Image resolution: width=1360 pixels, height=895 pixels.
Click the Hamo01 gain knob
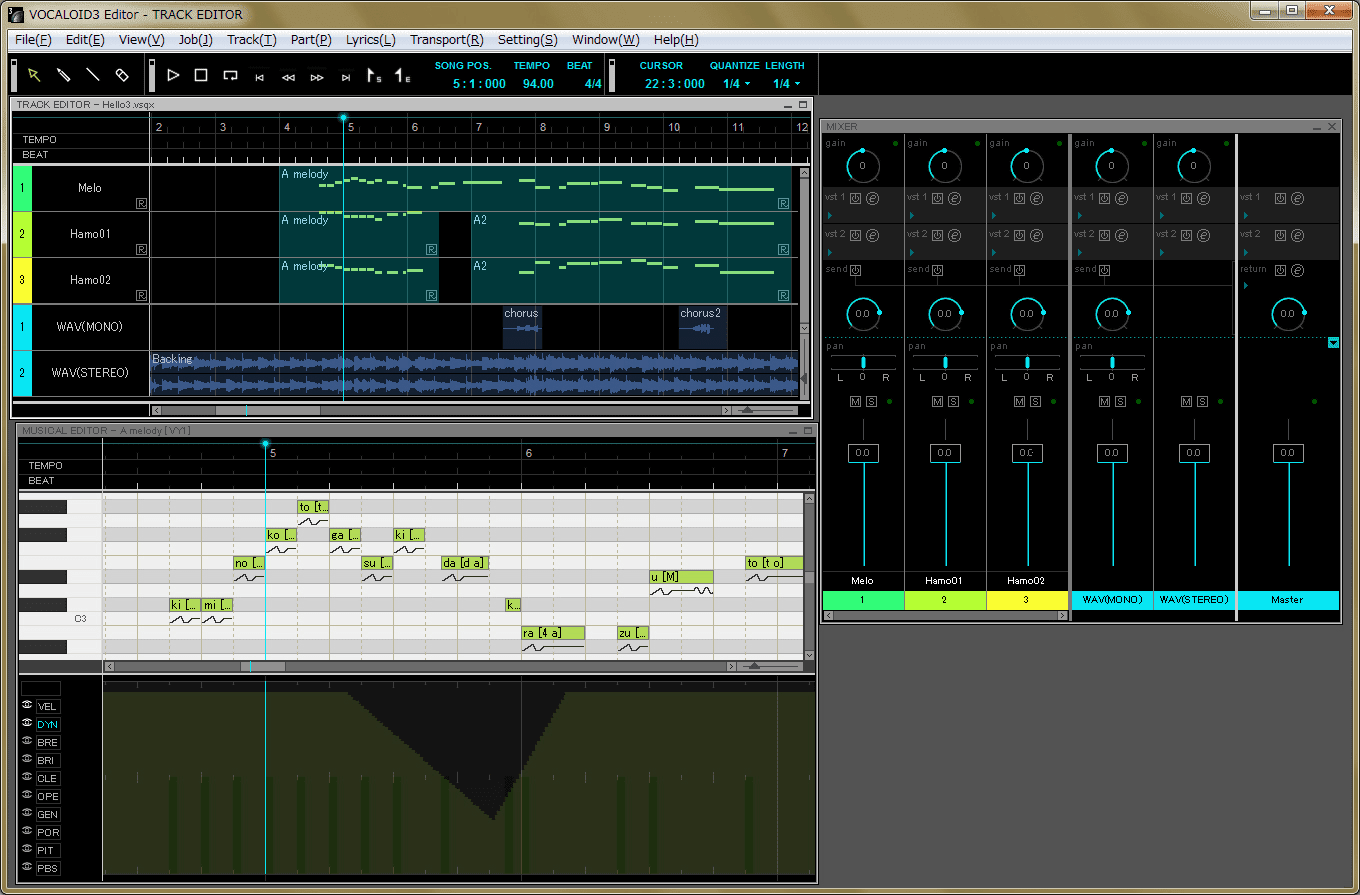(944, 165)
